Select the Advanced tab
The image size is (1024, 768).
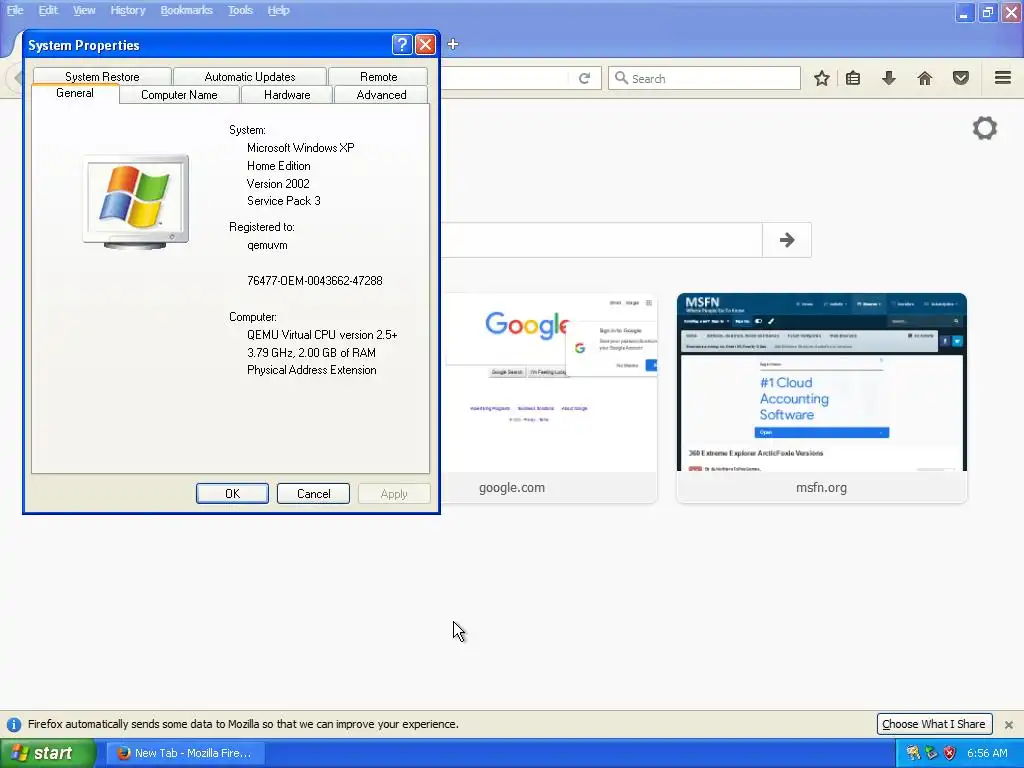381,95
